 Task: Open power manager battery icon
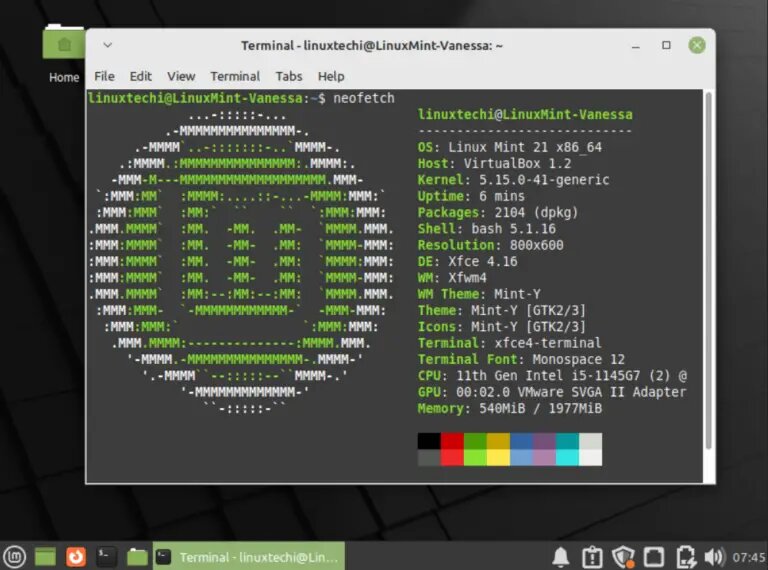(x=685, y=557)
